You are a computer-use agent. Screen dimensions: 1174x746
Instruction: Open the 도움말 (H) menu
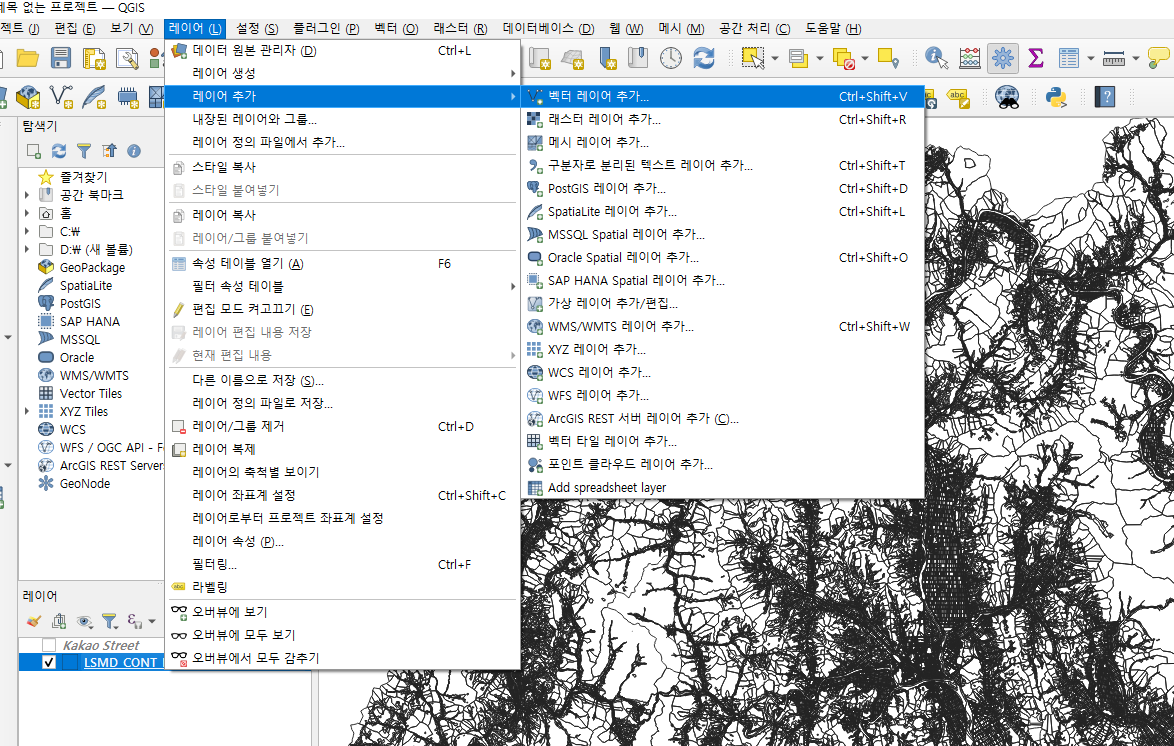coord(833,28)
